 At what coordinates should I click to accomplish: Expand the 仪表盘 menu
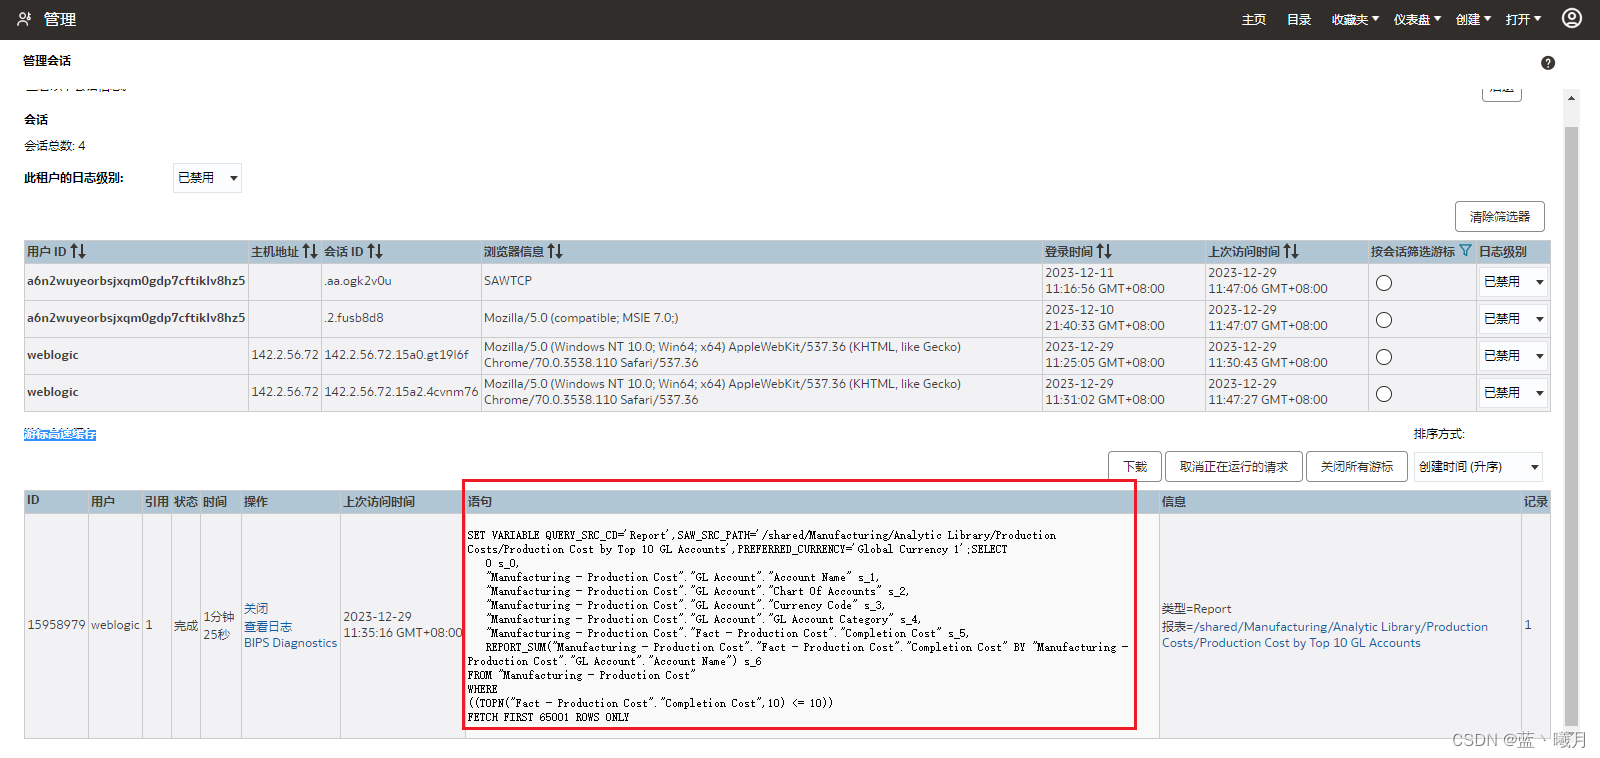click(x=1417, y=19)
